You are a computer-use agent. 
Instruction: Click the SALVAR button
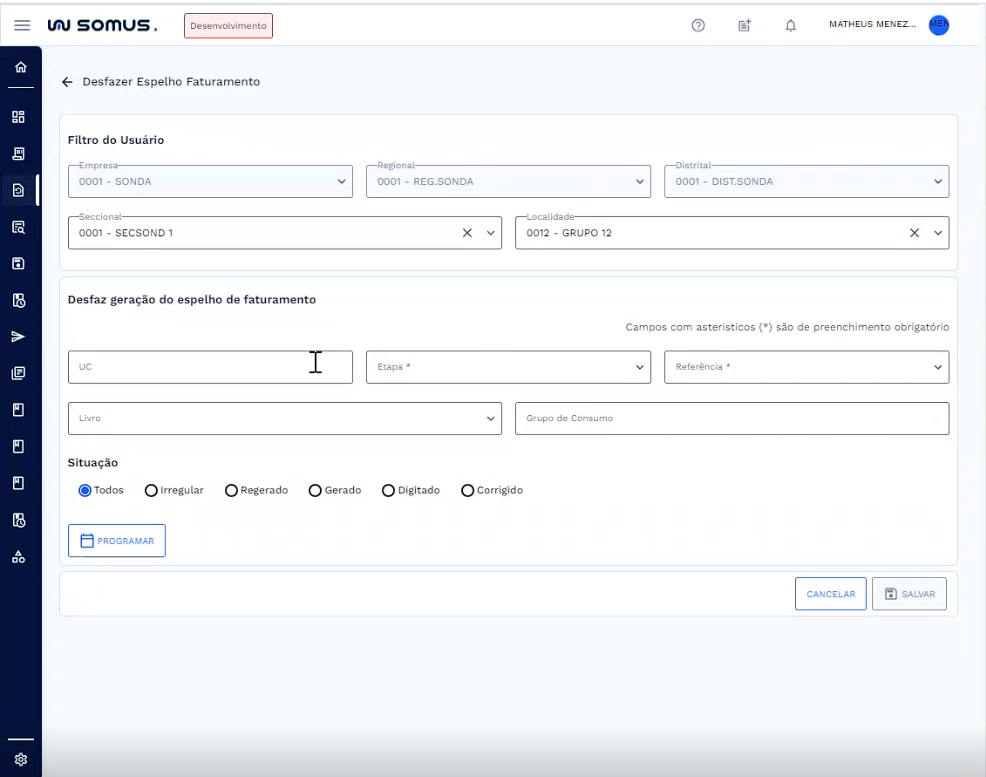(908, 593)
